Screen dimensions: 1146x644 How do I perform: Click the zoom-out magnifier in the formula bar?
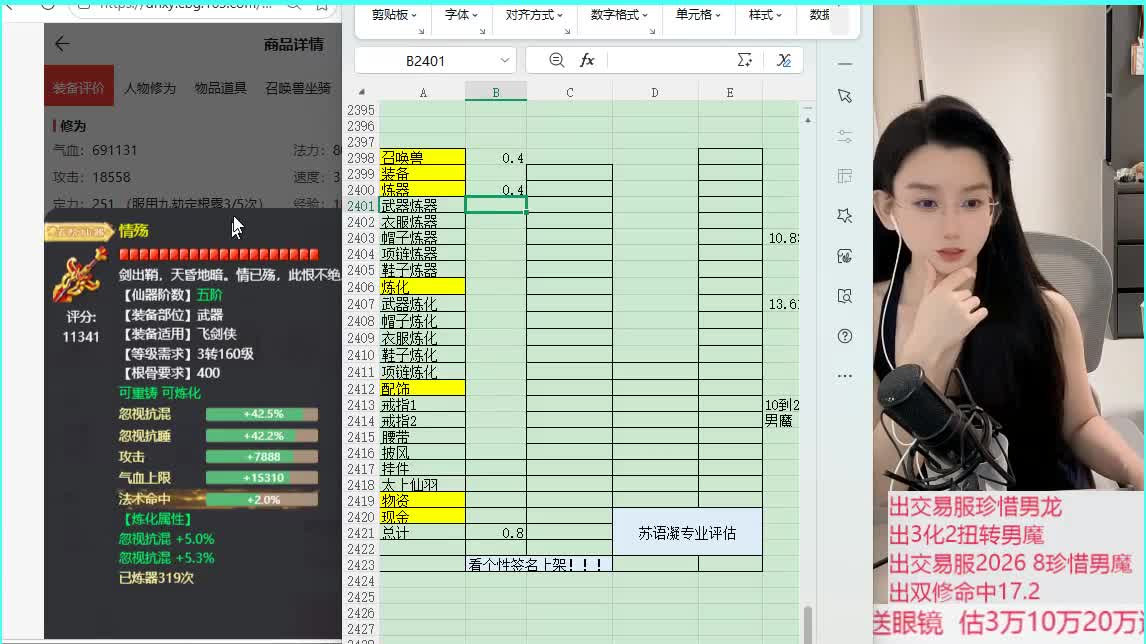pos(556,60)
